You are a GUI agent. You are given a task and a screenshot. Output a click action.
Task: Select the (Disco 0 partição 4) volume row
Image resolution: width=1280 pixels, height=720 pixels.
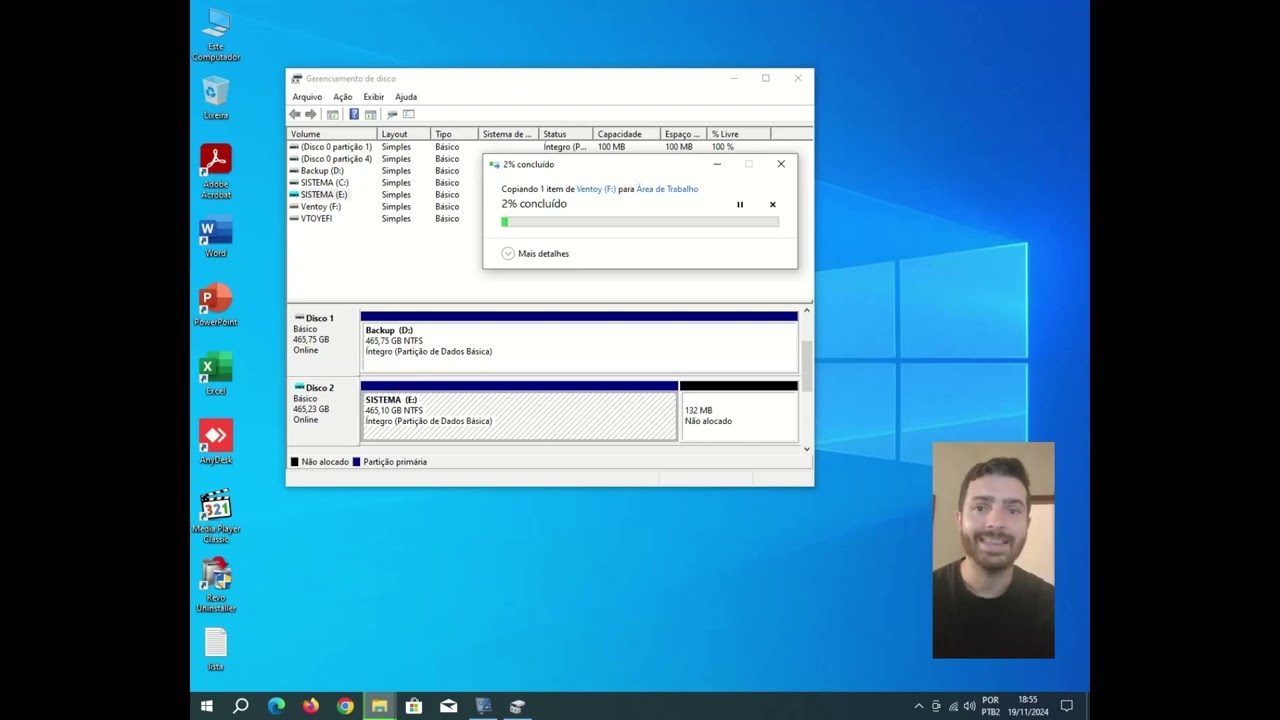(336, 159)
